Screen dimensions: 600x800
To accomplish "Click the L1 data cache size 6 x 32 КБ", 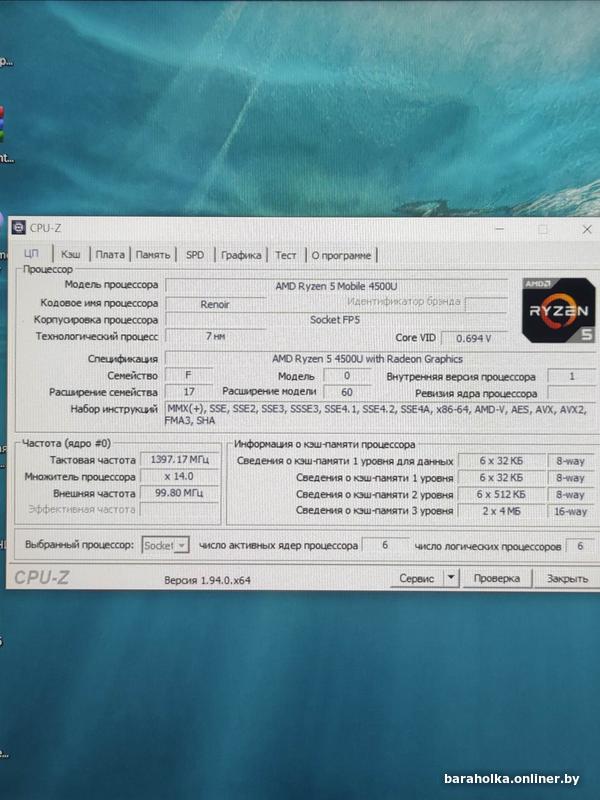I will pyautogui.click(x=501, y=461).
